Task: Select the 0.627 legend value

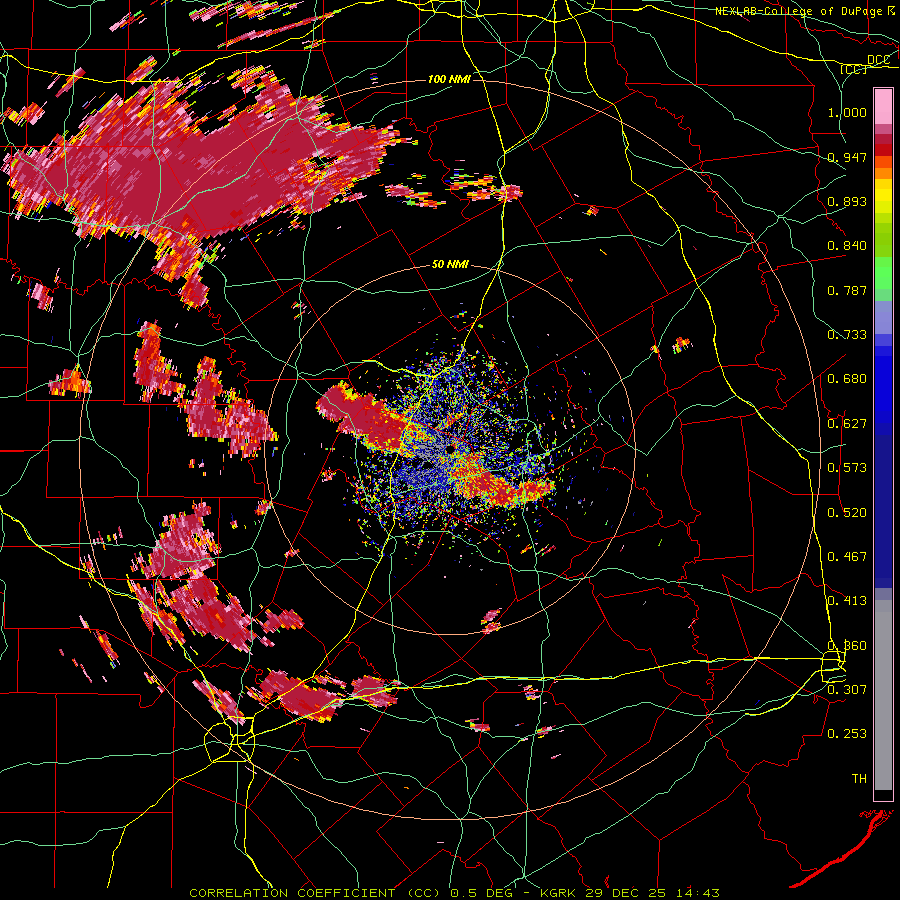Action: 847,424
